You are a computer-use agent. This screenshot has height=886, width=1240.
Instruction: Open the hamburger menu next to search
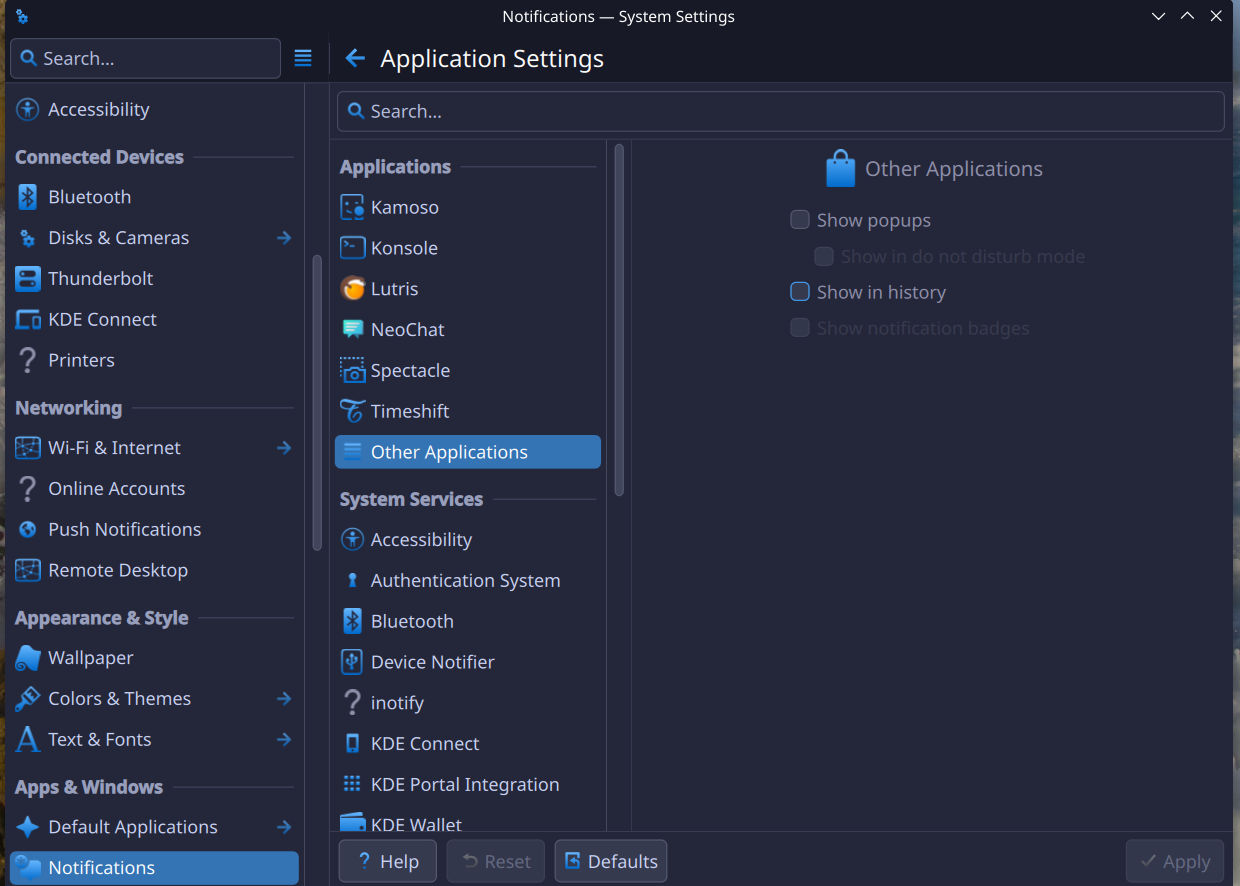point(303,59)
